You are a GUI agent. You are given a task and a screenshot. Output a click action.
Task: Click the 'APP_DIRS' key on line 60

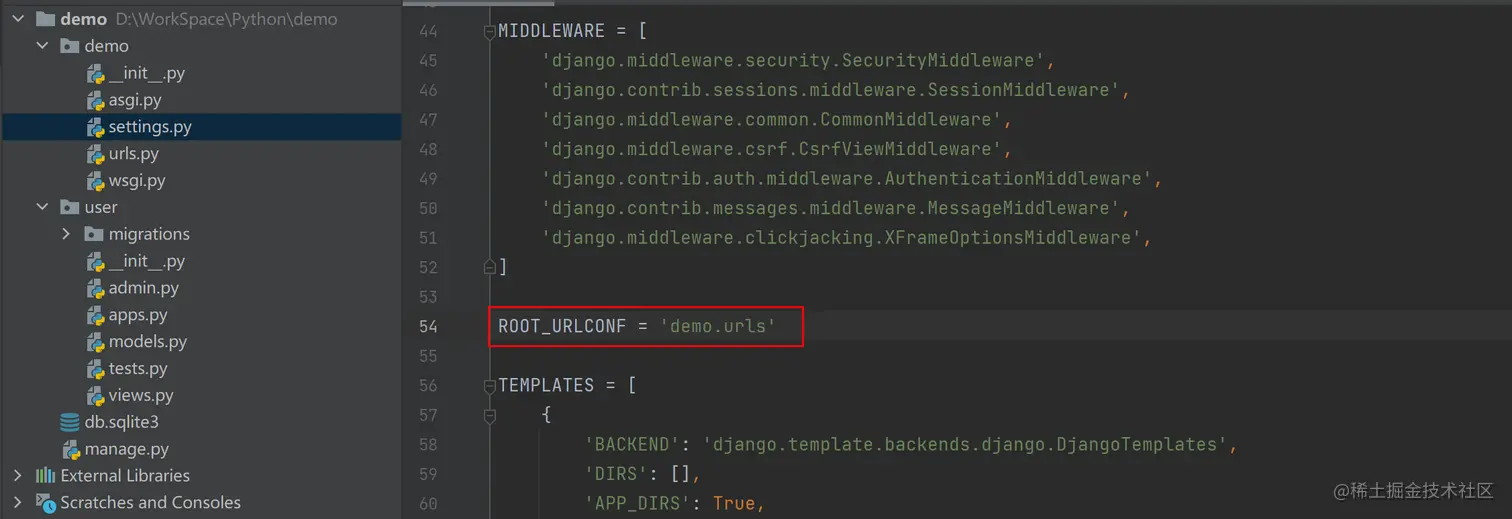click(x=640, y=503)
